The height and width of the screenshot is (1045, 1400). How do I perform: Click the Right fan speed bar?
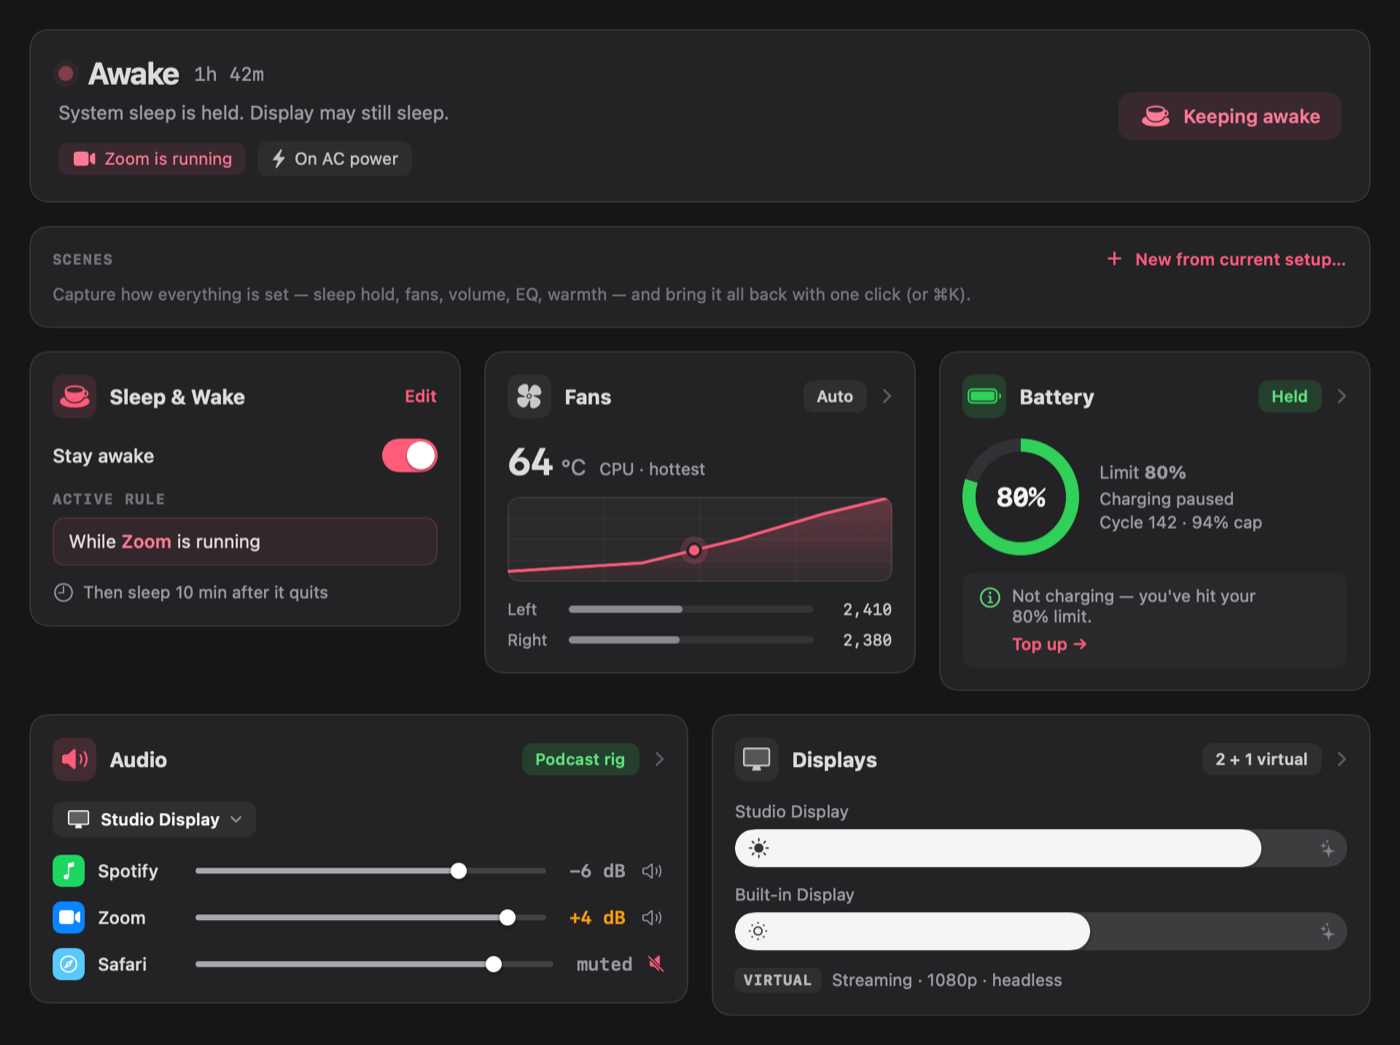pyautogui.click(x=691, y=640)
